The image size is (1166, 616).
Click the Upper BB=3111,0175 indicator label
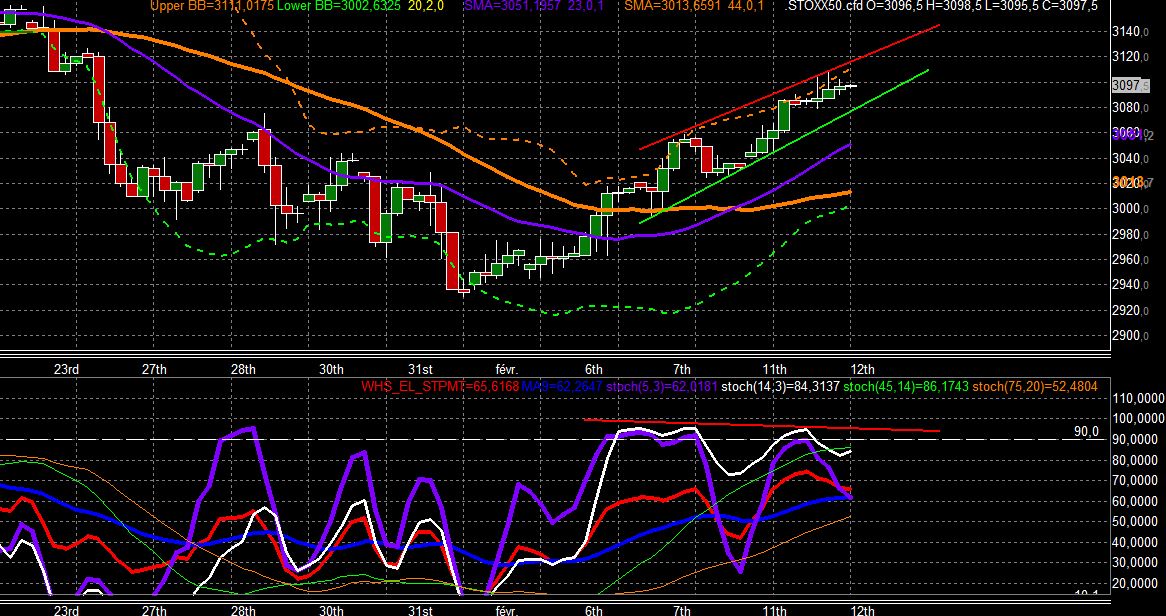click(212, 6)
